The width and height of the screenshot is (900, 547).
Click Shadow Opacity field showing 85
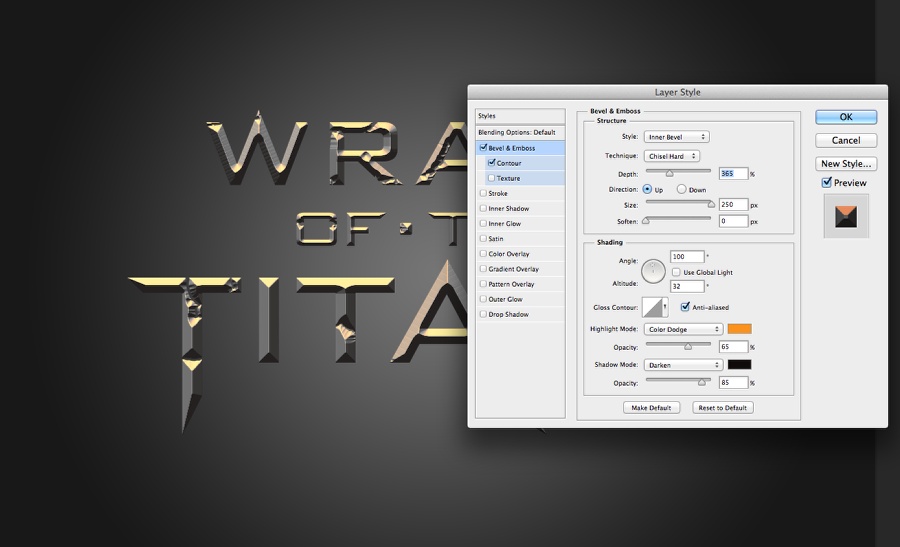[x=734, y=382]
